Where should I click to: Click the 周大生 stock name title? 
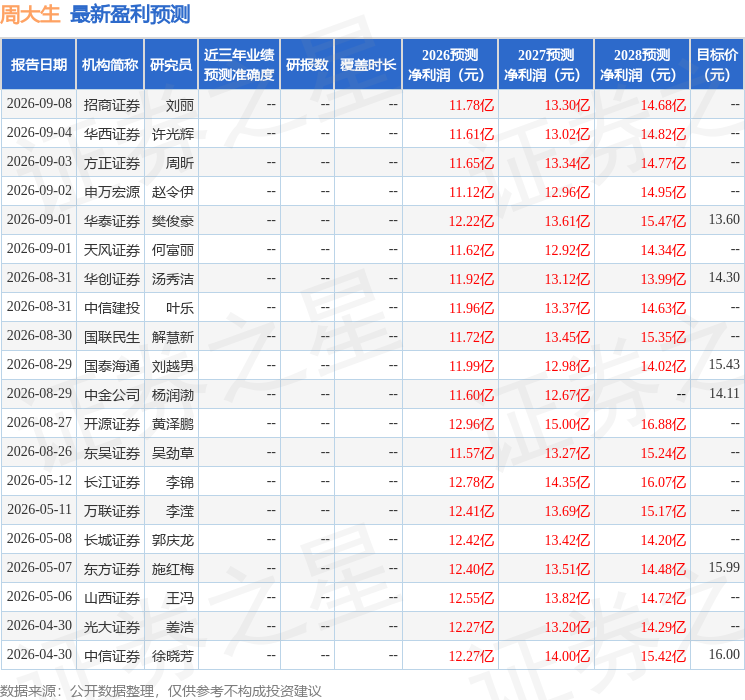click(30, 14)
